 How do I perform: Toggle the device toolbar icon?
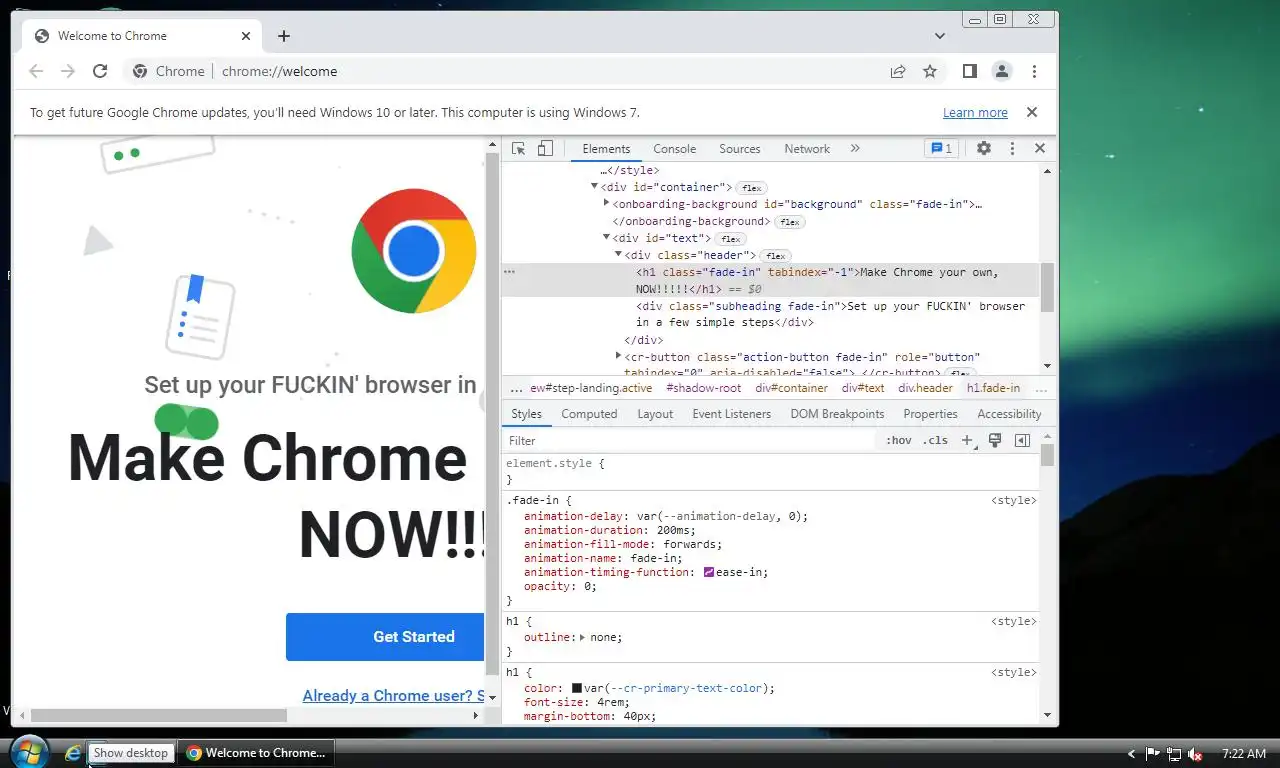click(x=545, y=148)
